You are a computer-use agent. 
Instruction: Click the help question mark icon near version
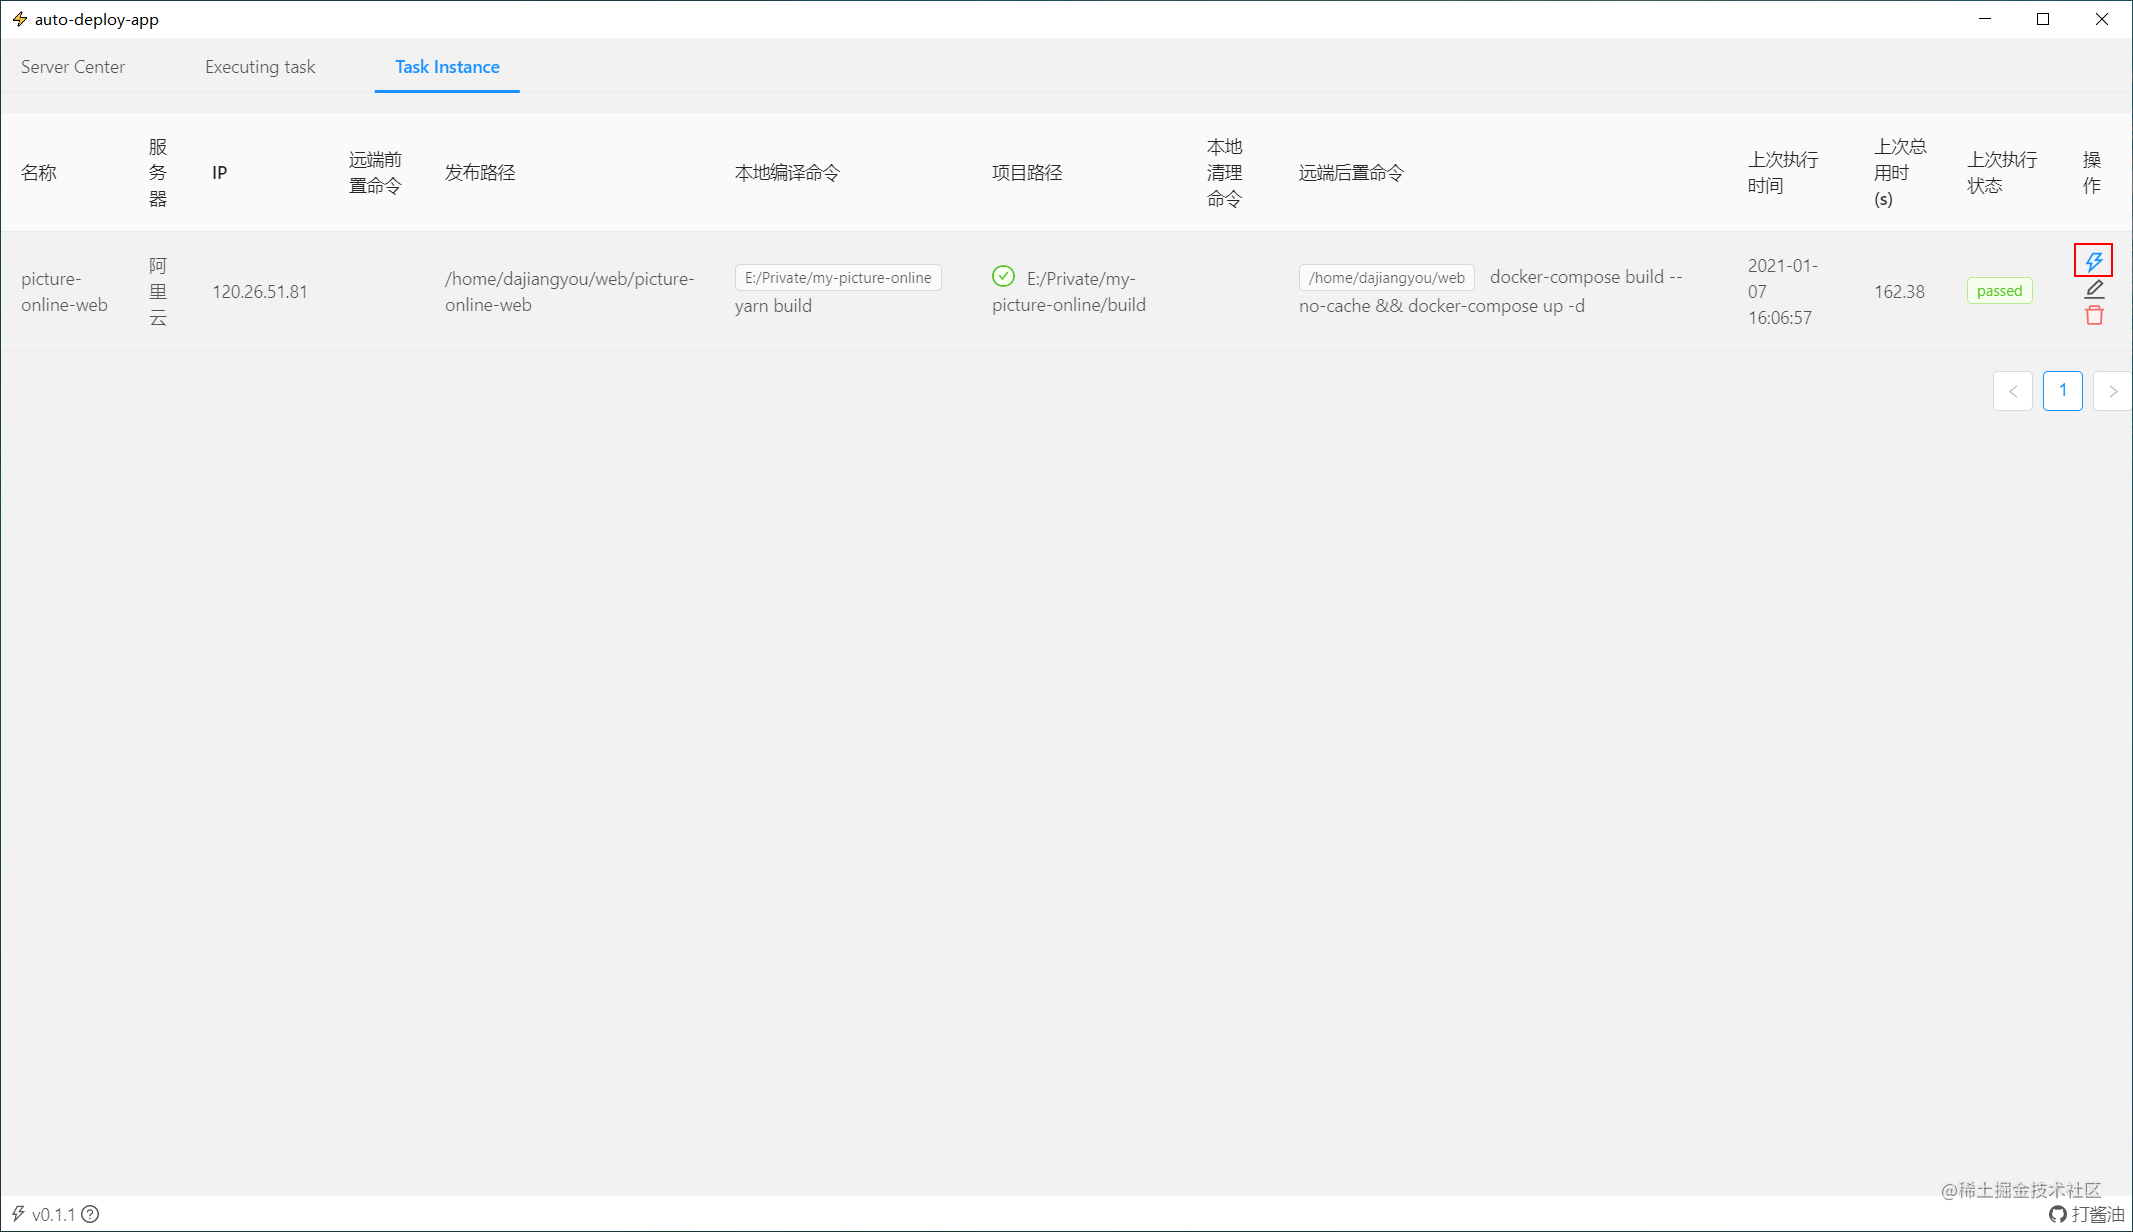pyautogui.click(x=90, y=1214)
